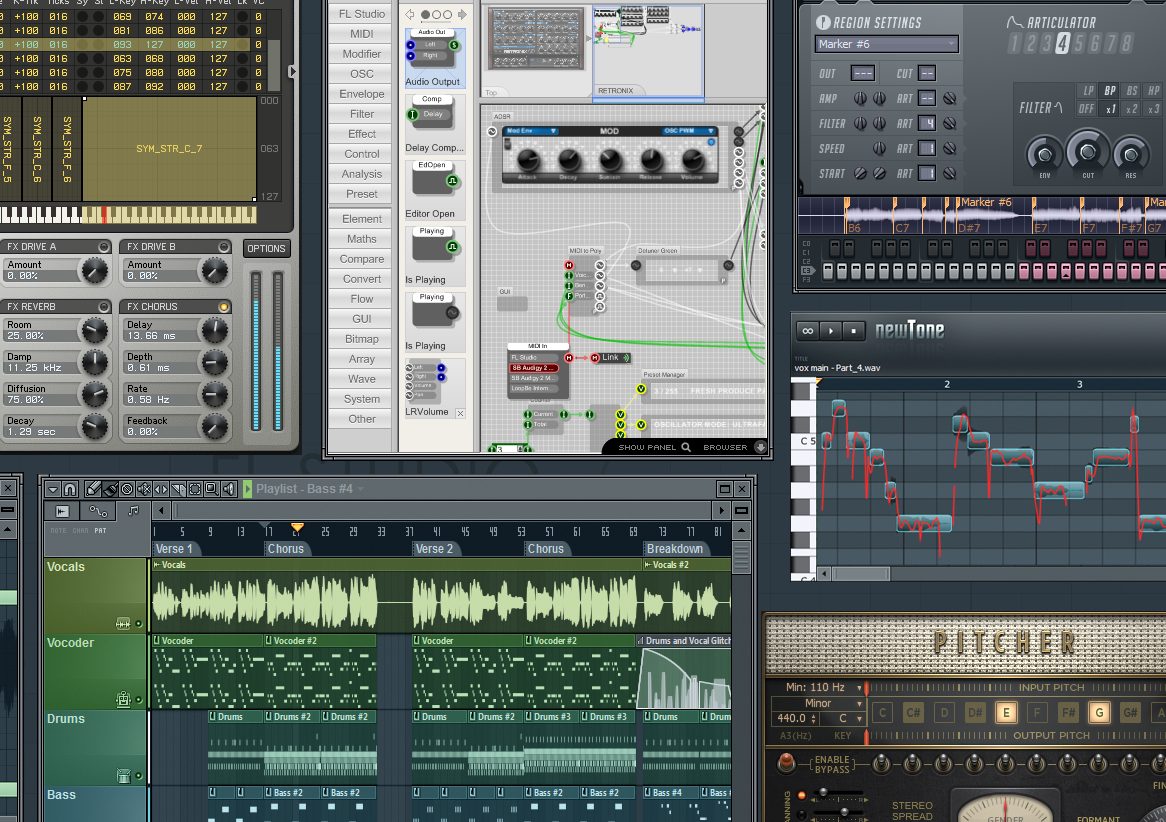Click the E note button in Pitcher

(1006, 713)
